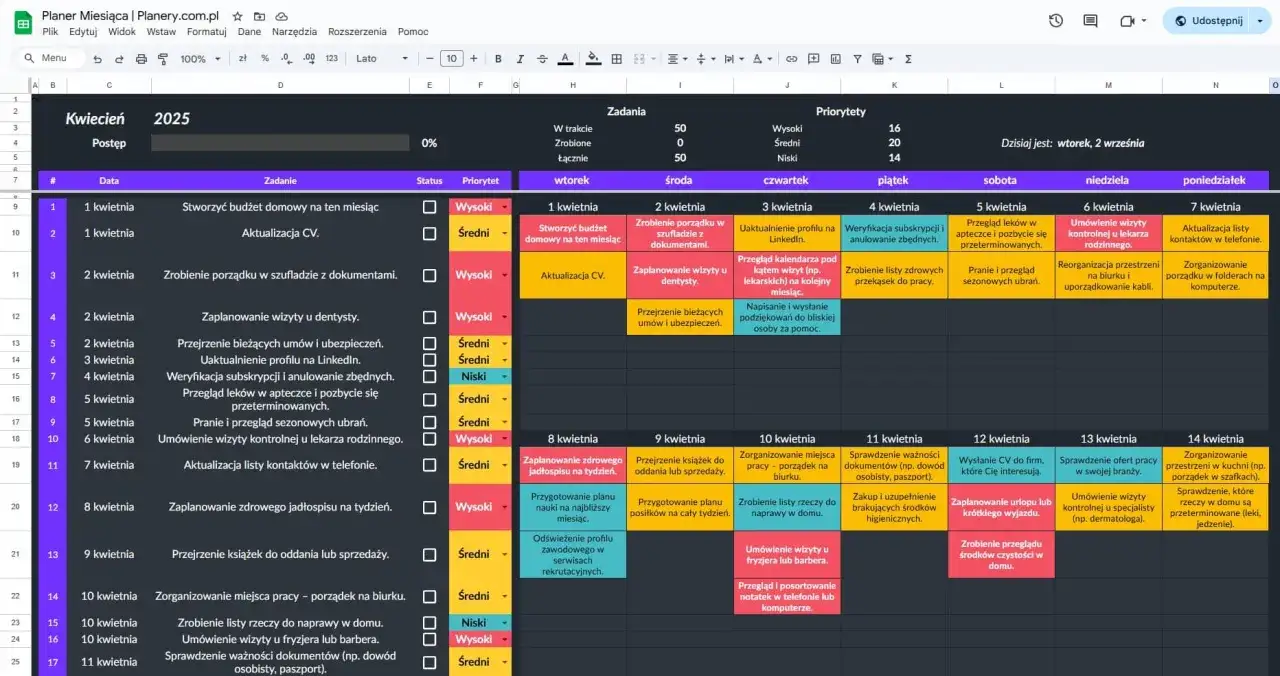Open the 100% zoom dropdown

coord(200,59)
